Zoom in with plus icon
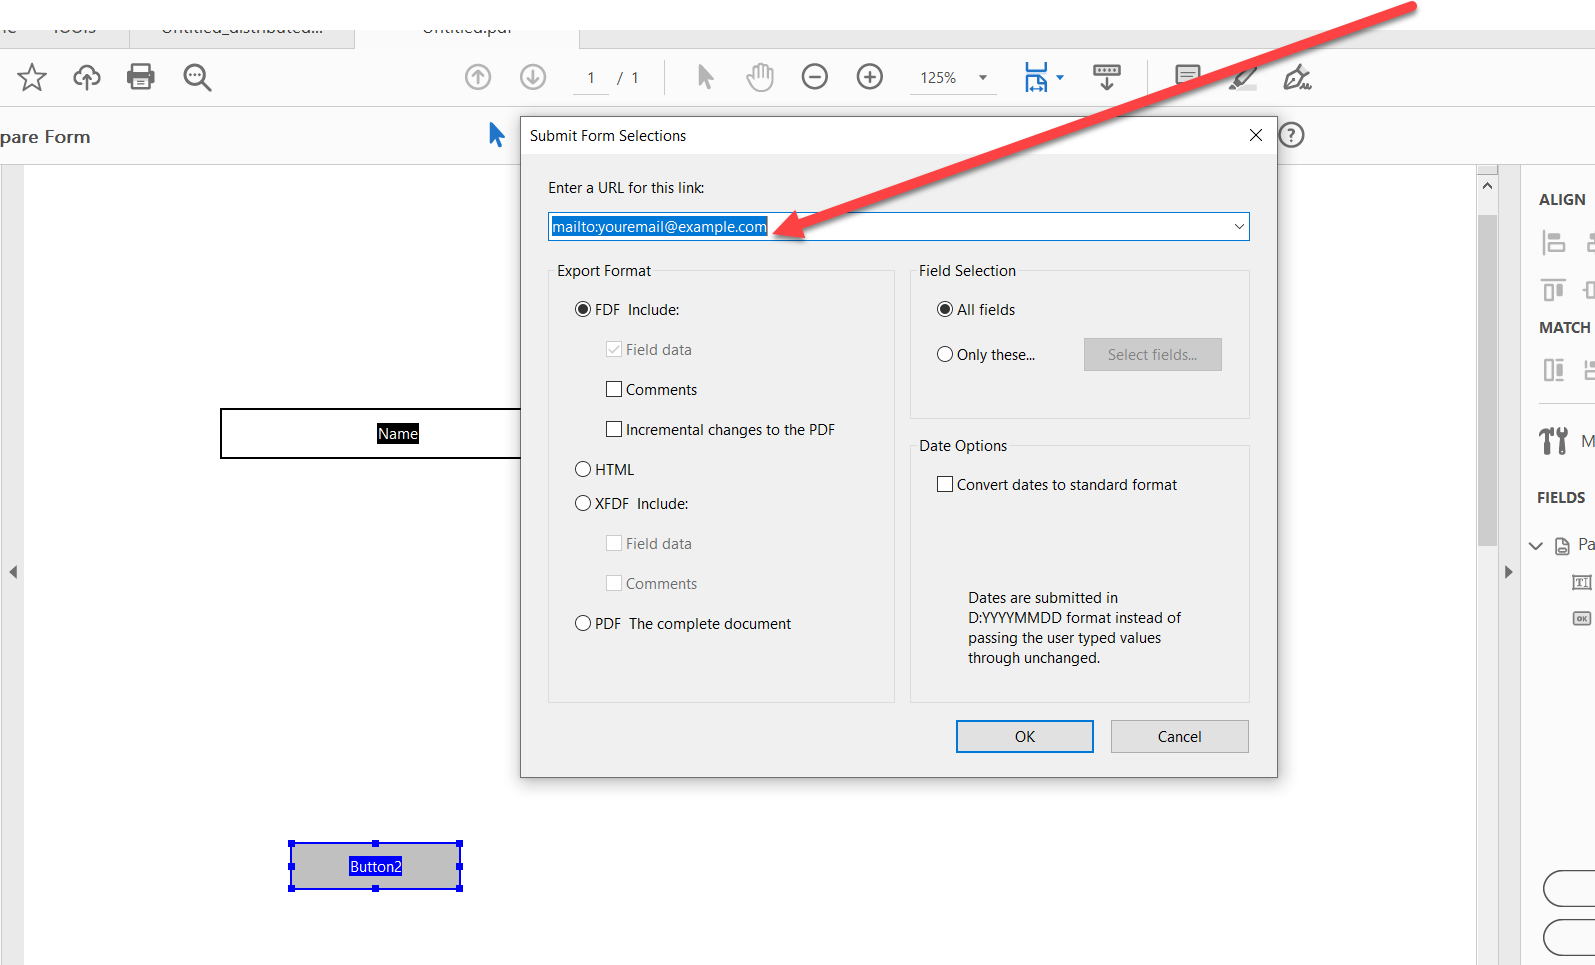This screenshot has width=1595, height=965. (870, 77)
